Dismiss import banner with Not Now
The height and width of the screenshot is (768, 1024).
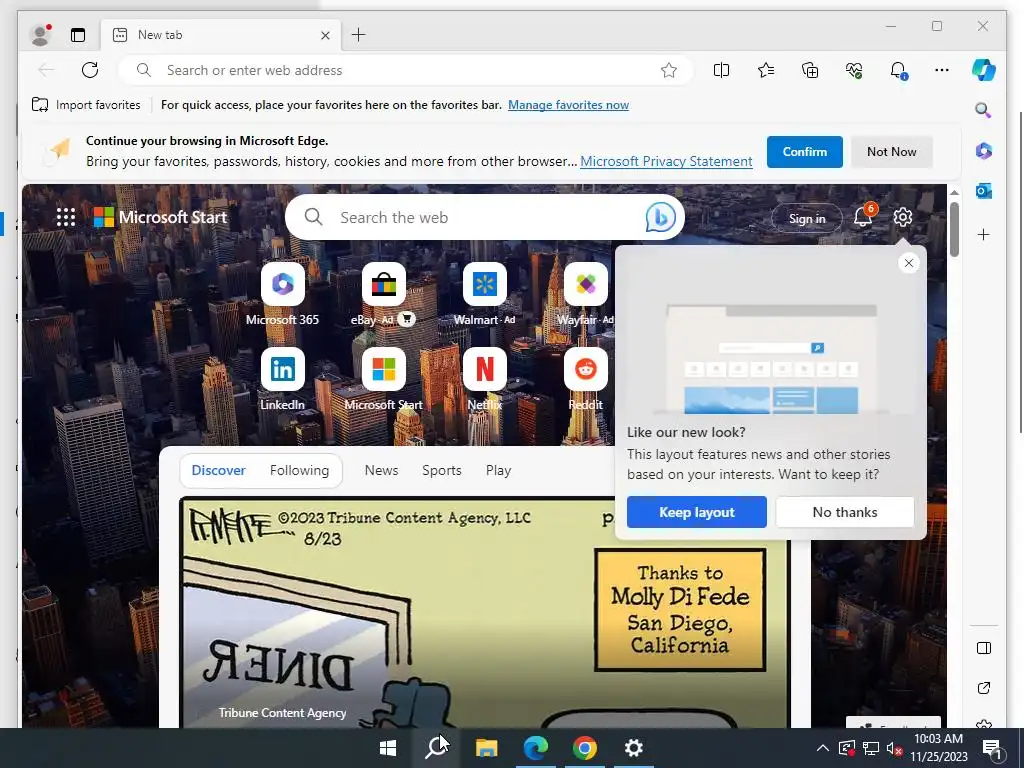[891, 152]
